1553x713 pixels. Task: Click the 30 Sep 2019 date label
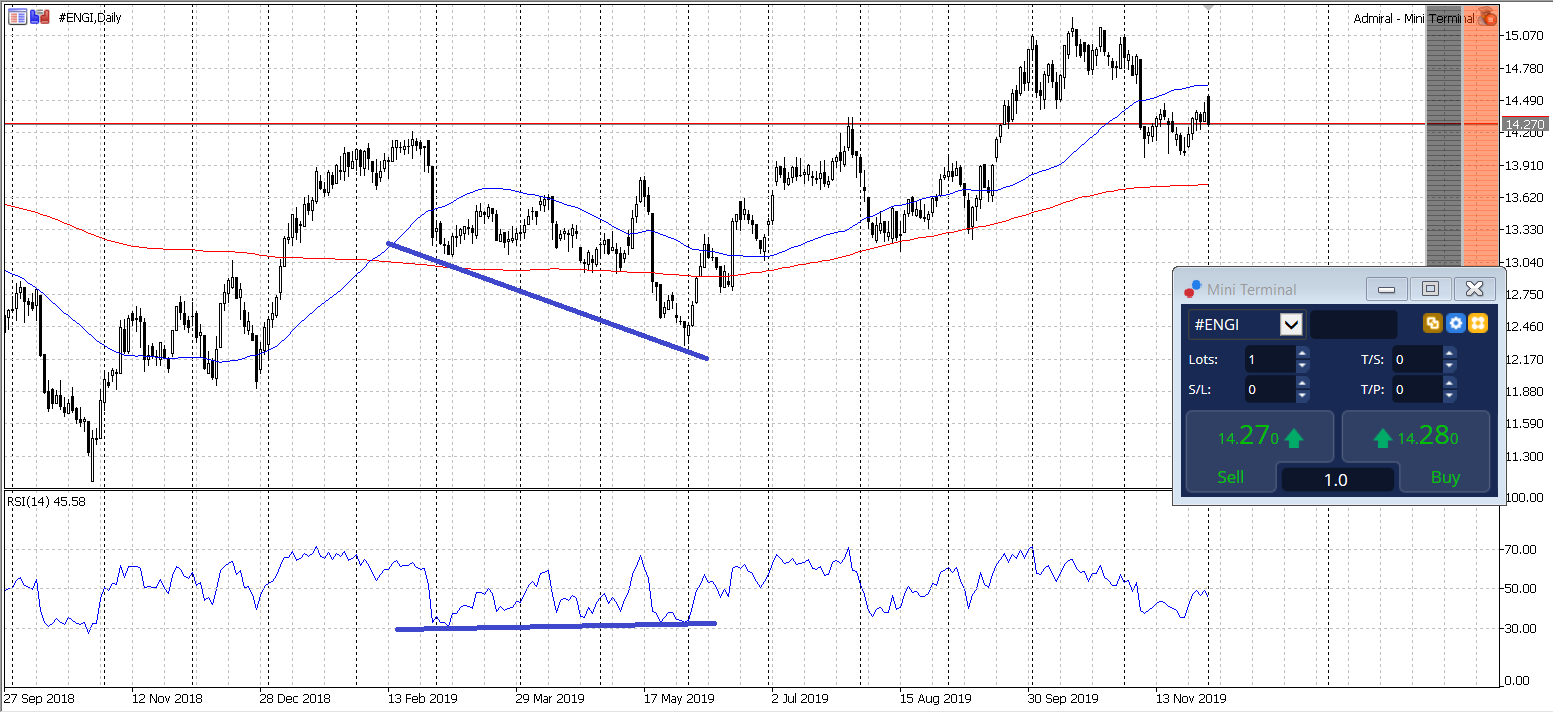tap(1062, 698)
